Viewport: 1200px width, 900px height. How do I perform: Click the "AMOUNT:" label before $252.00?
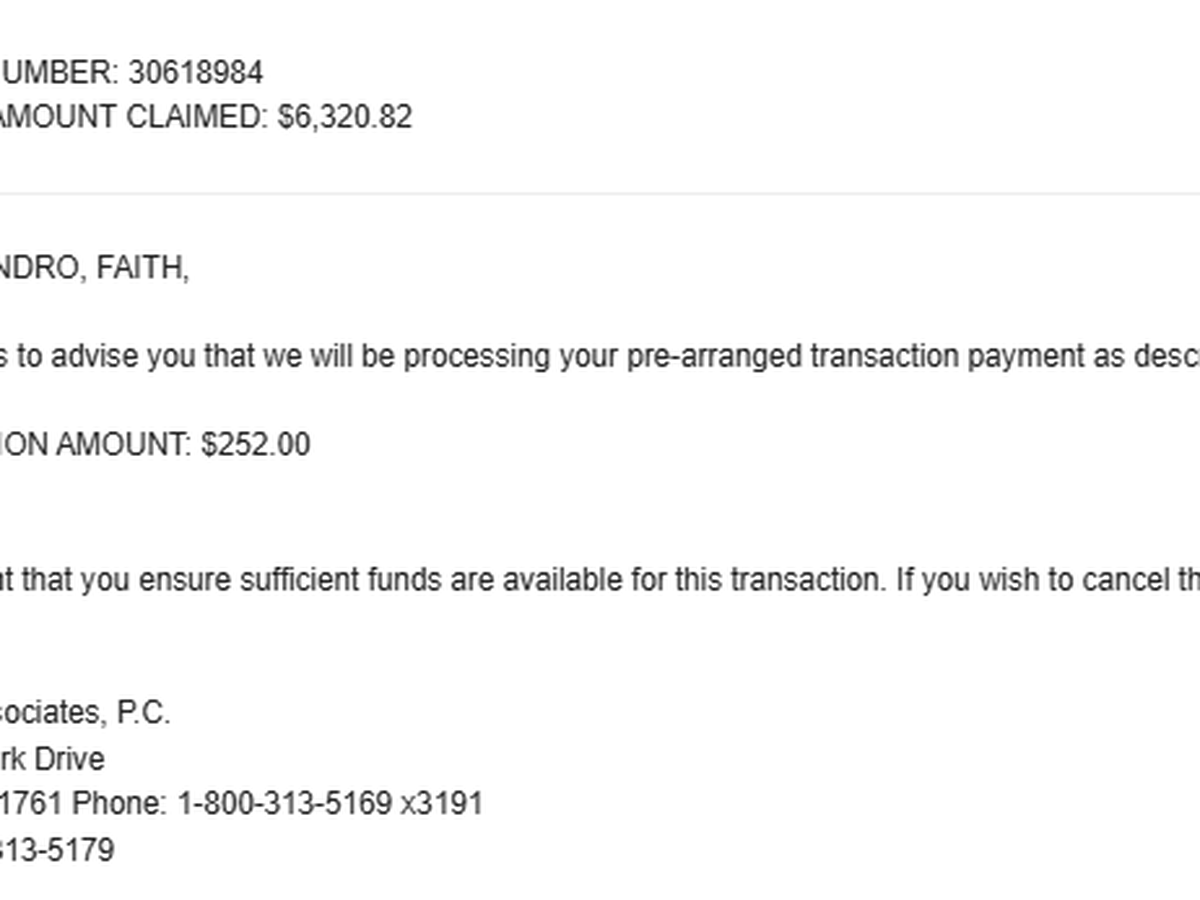pos(123,444)
